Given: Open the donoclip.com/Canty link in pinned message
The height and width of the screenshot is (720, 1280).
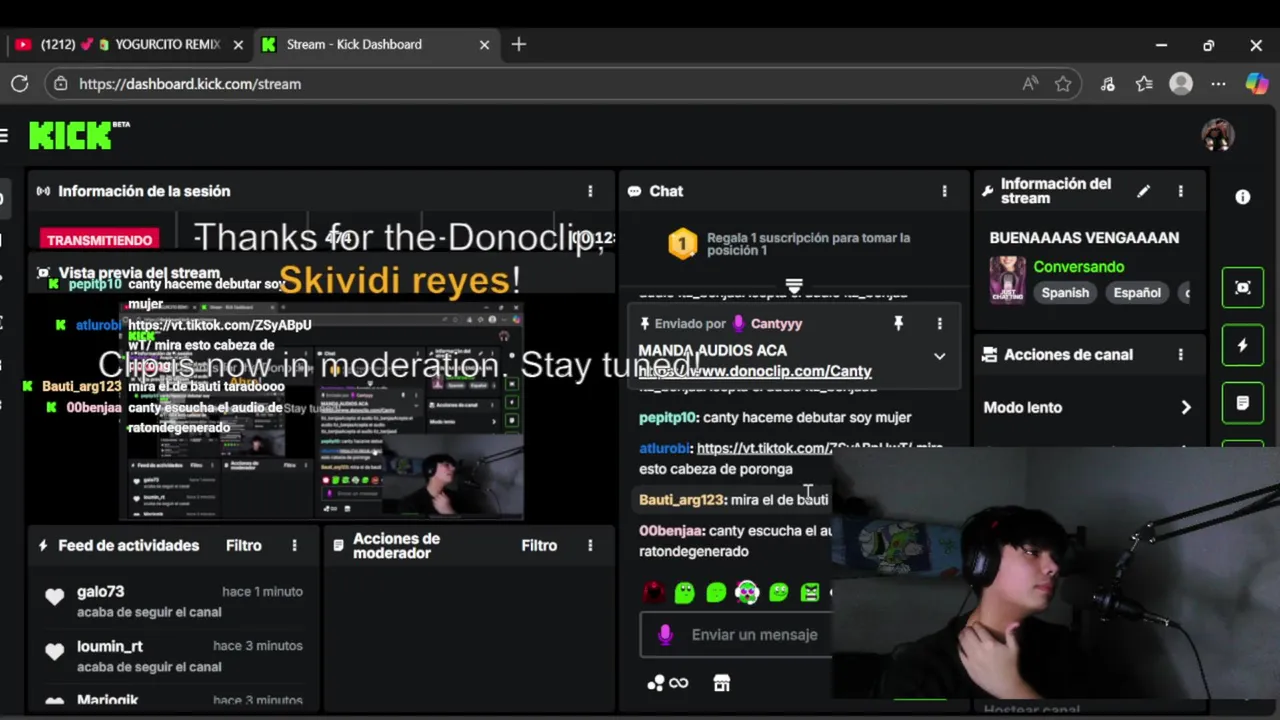Looking at the screenshot, I should 755,371.
